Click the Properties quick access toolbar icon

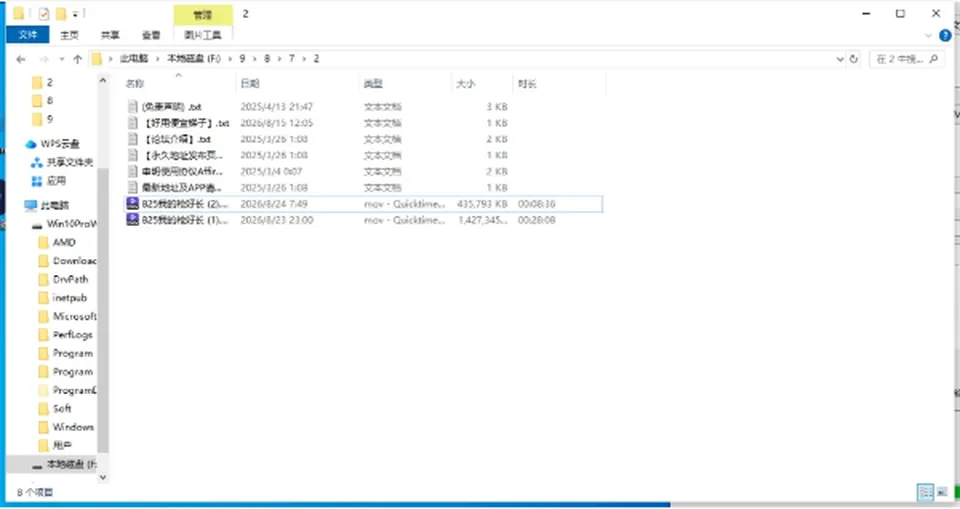pyautogui.click(x=44, y=13)
